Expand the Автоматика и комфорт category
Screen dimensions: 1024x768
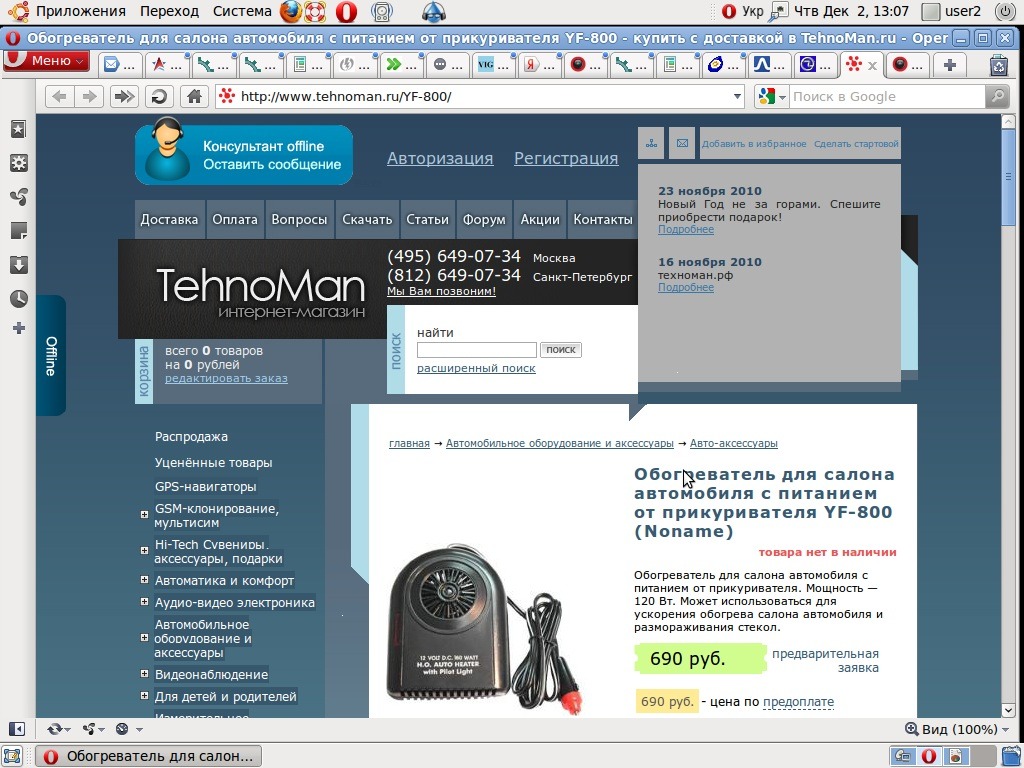click(144, 580)
